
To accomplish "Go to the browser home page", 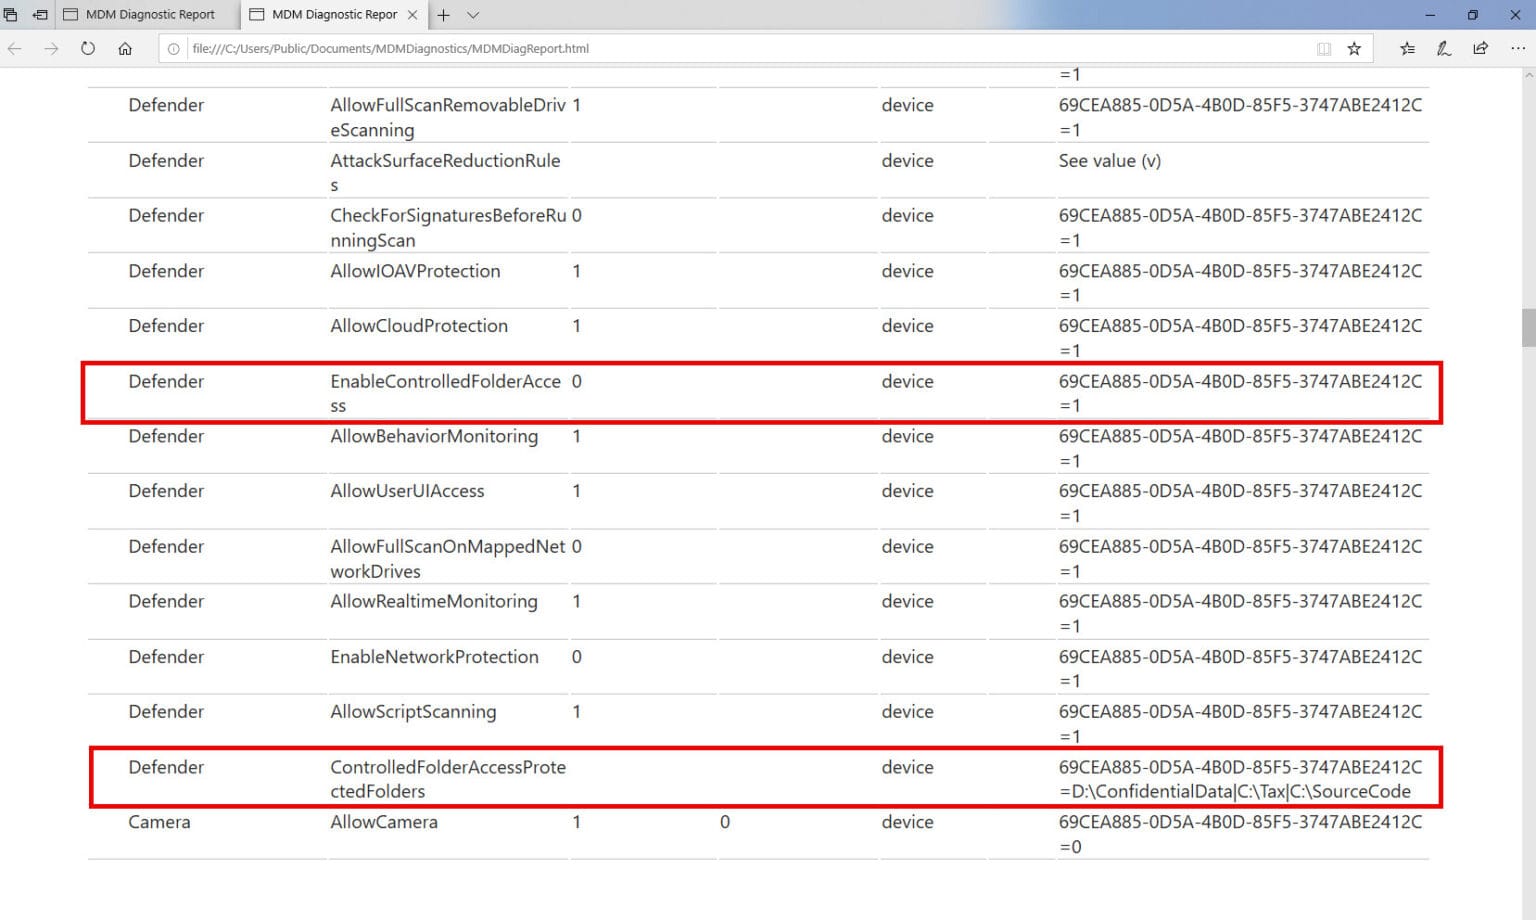I will coord(124,47).
